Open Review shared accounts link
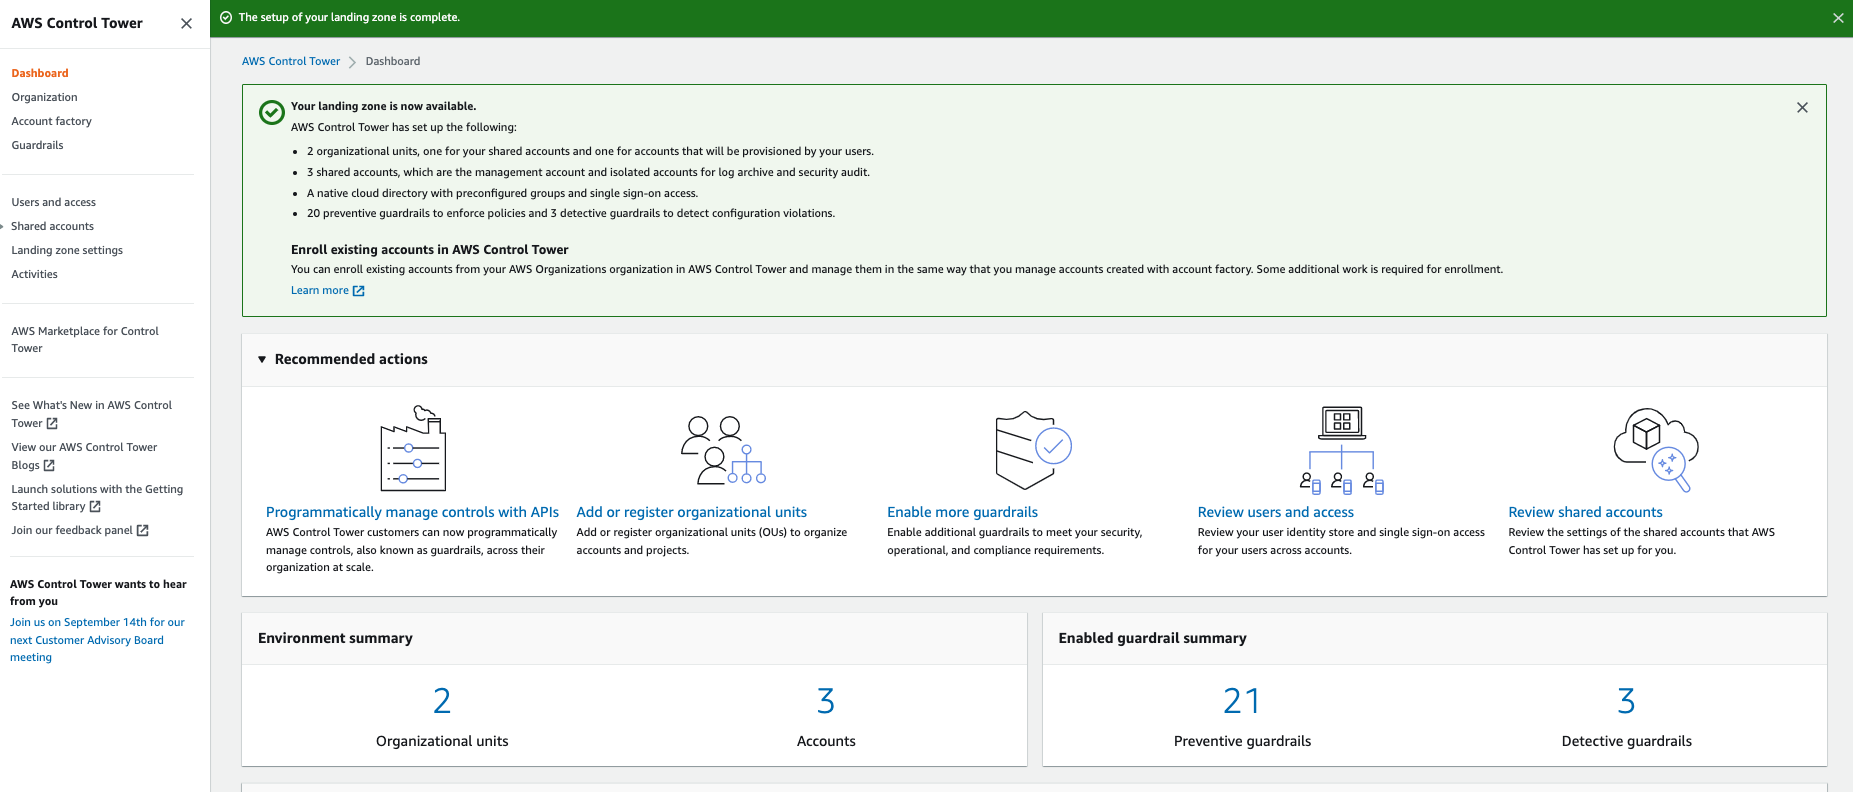 click(x=1585, y=512)
